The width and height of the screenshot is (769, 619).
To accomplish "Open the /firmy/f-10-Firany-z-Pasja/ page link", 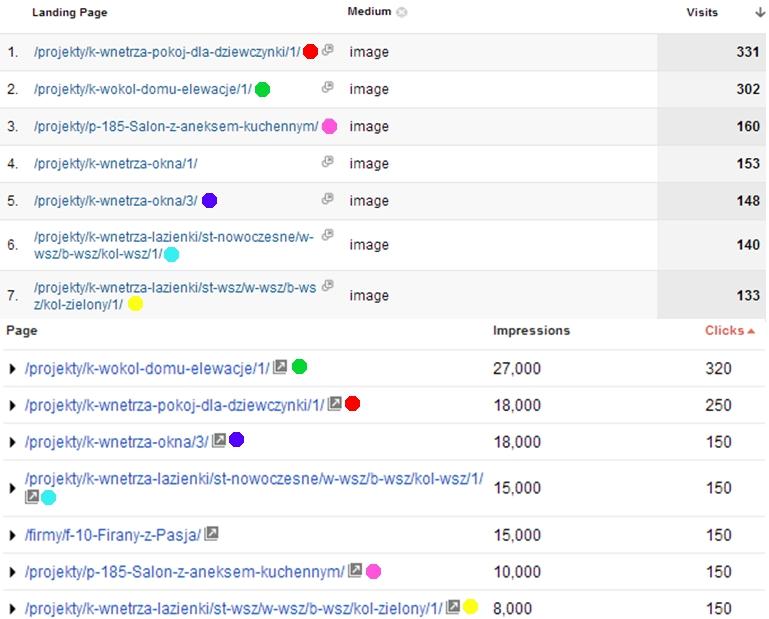I will [112, 535].
